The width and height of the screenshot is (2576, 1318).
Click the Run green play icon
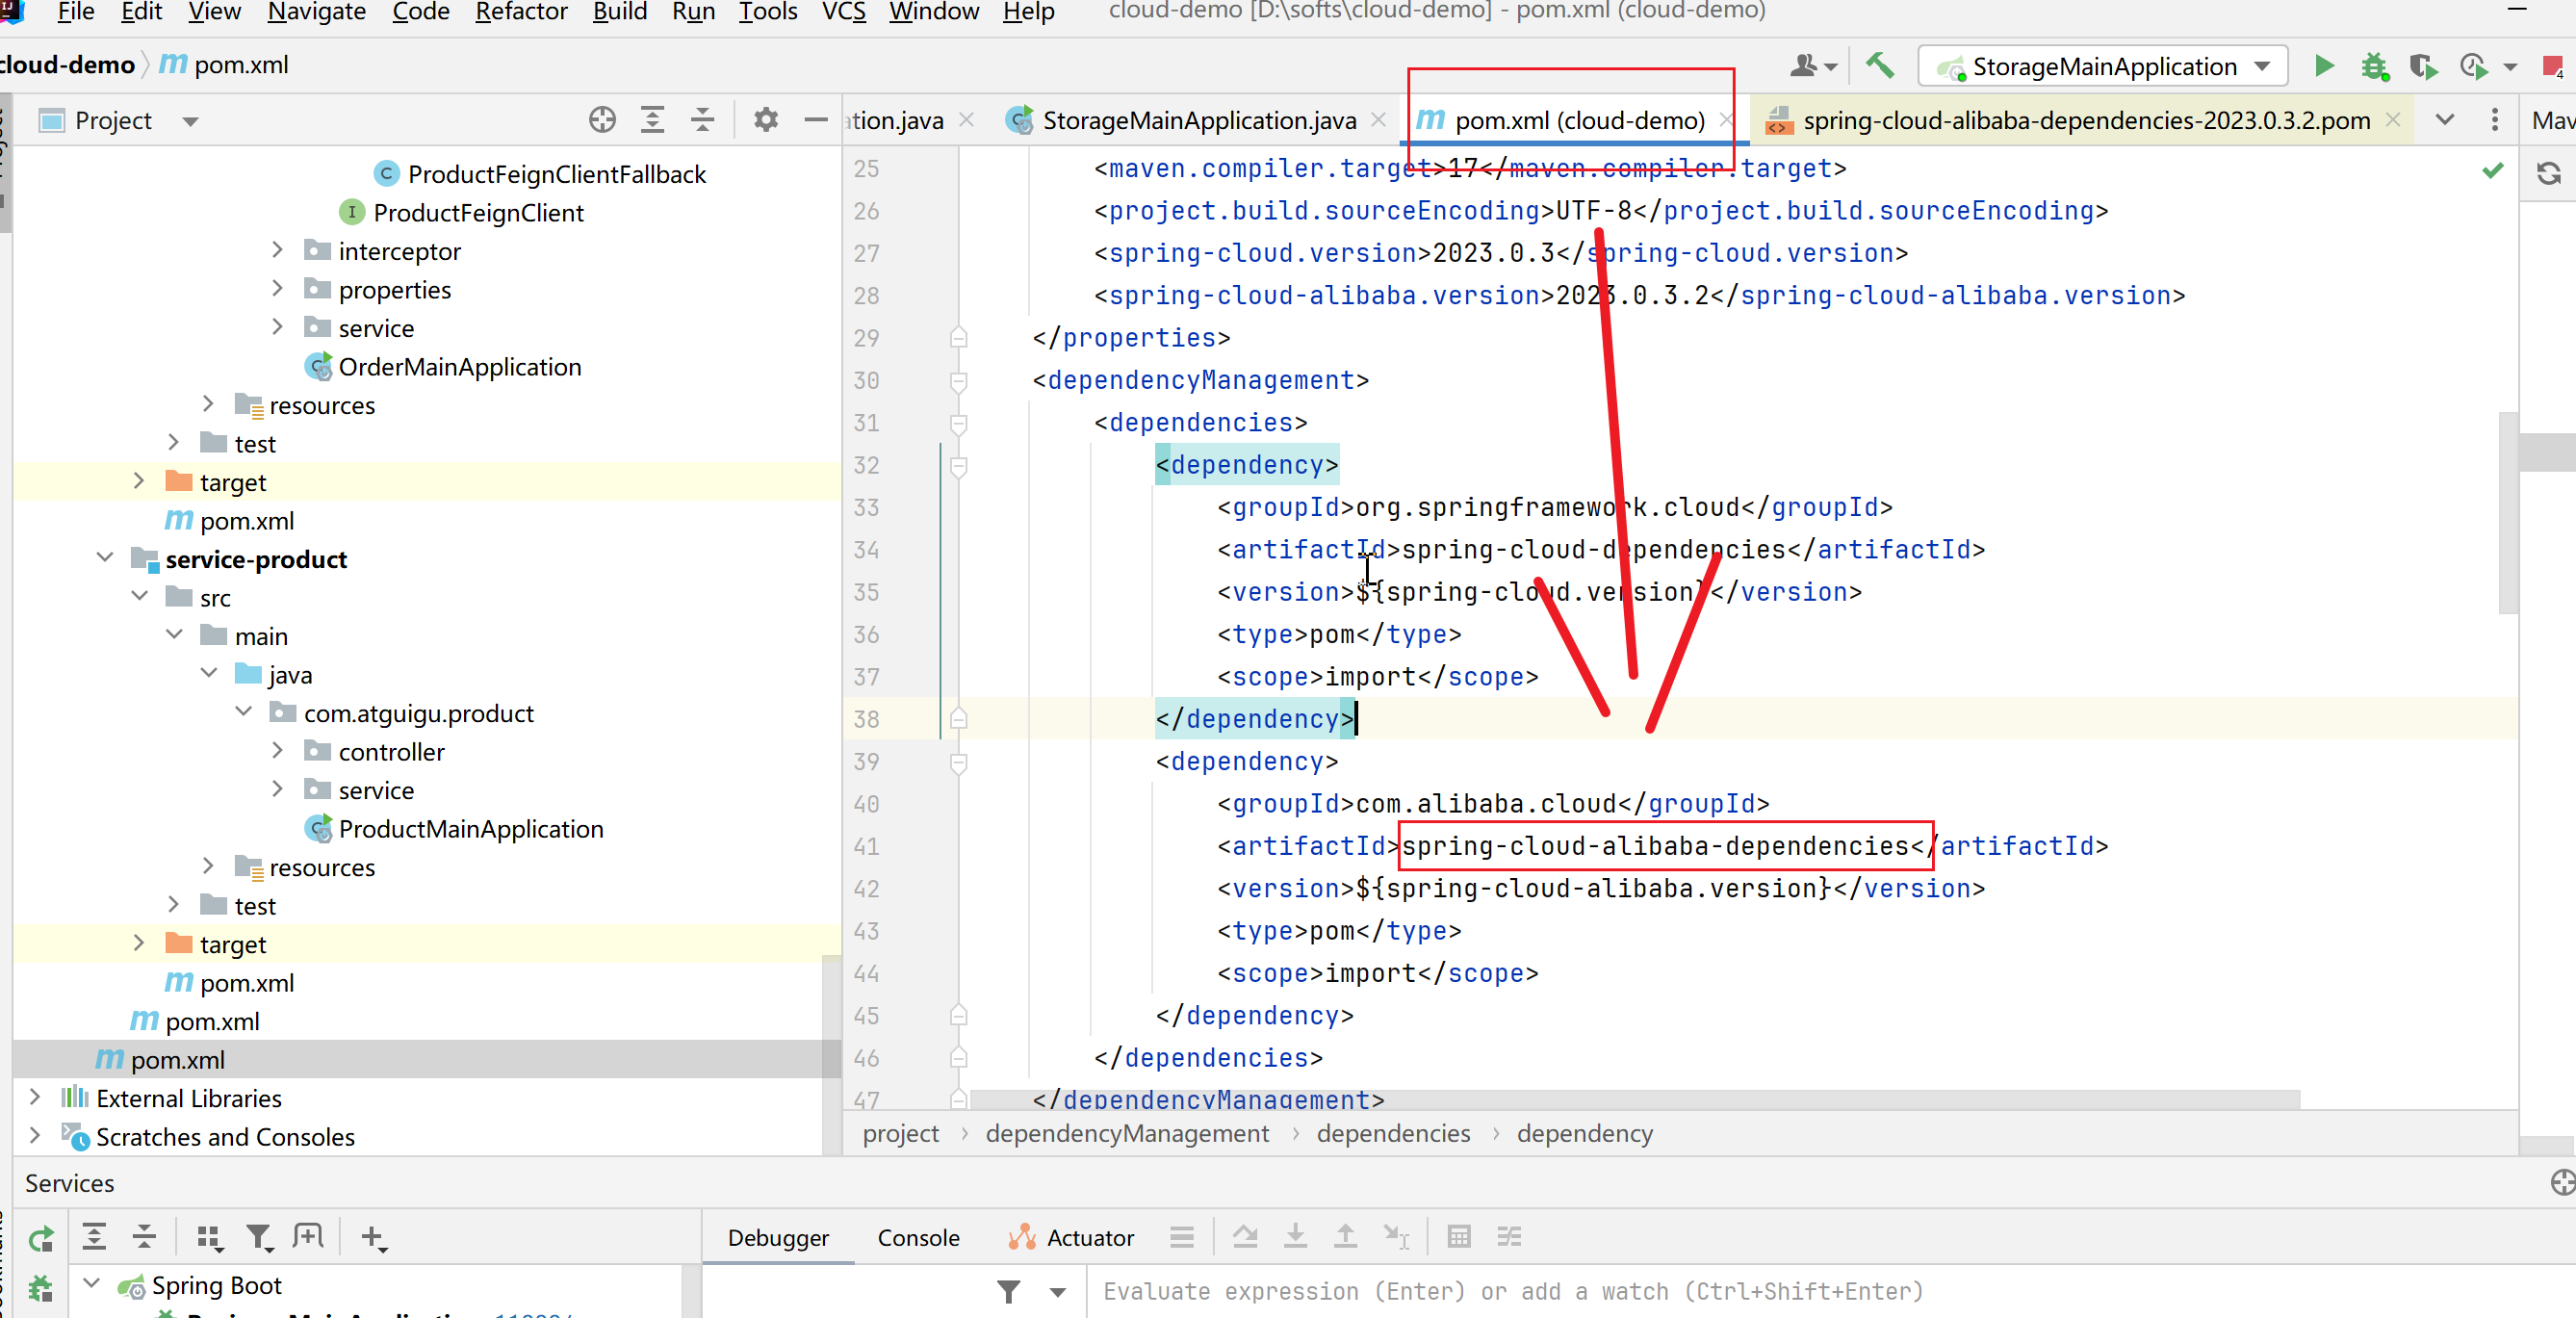click(x=2324, y=66)
